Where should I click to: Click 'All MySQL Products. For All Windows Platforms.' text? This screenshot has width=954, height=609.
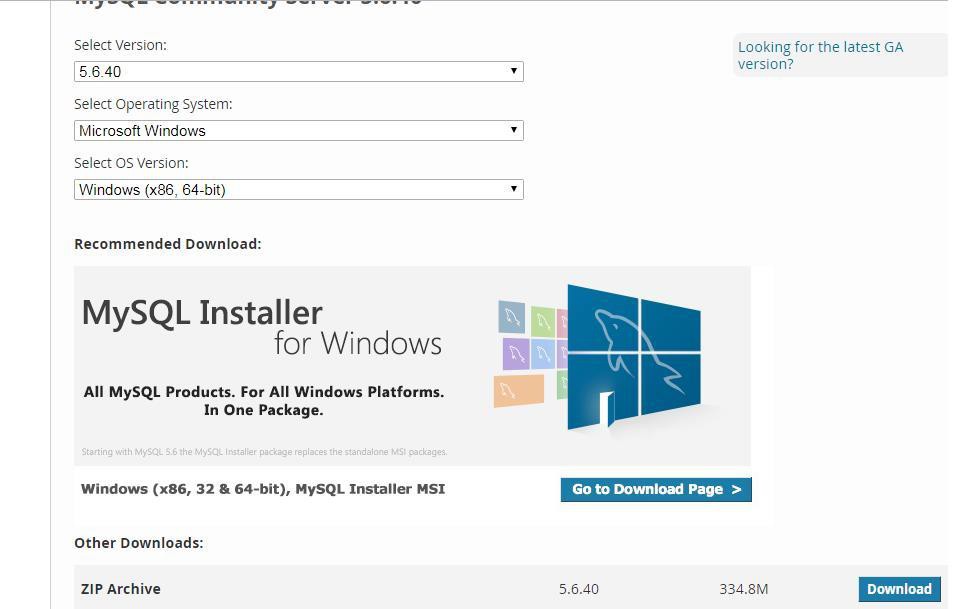coord(264,392)
